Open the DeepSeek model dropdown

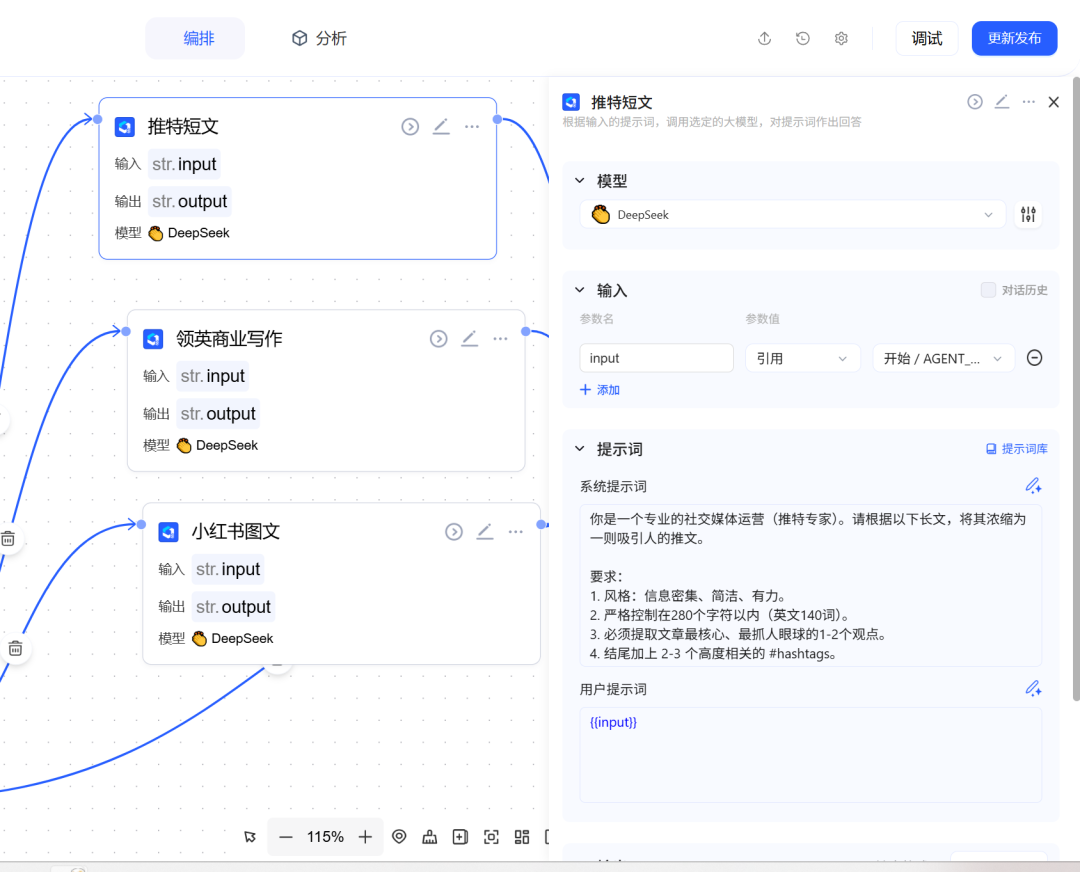[x=792, y=215]
